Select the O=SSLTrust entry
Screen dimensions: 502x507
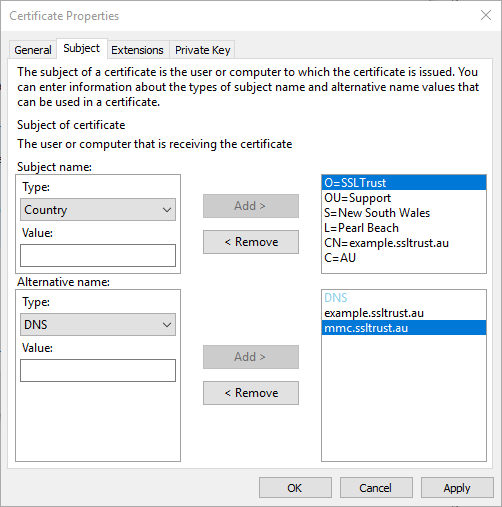point(404,183)
